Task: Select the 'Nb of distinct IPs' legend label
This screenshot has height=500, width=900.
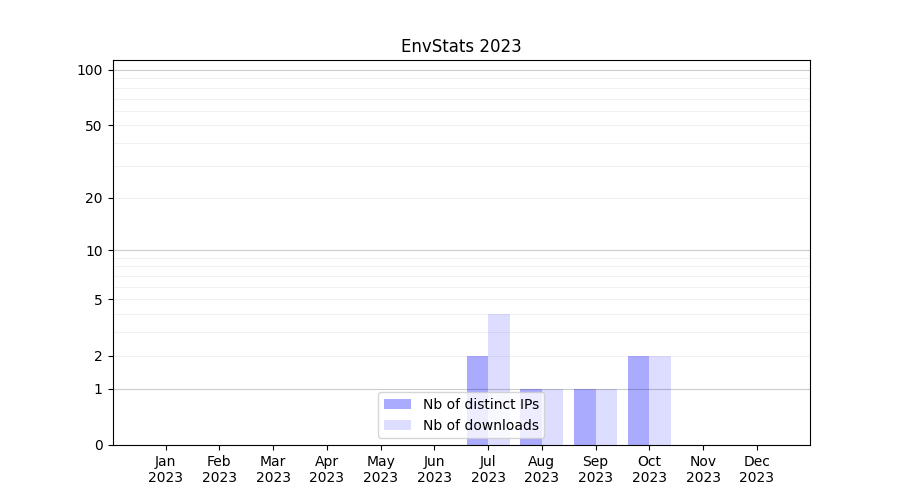Action: coord(480,404)
